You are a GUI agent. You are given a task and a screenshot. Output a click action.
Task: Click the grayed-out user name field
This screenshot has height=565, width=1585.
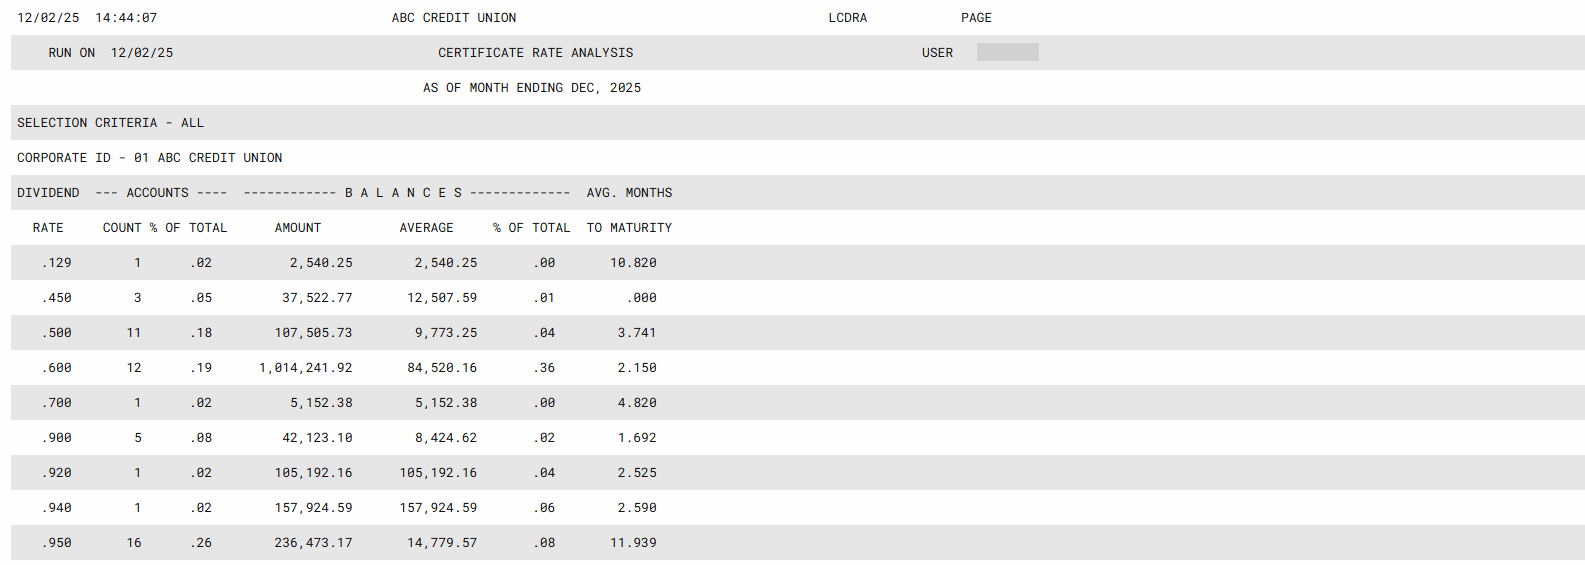point(1007,53)
